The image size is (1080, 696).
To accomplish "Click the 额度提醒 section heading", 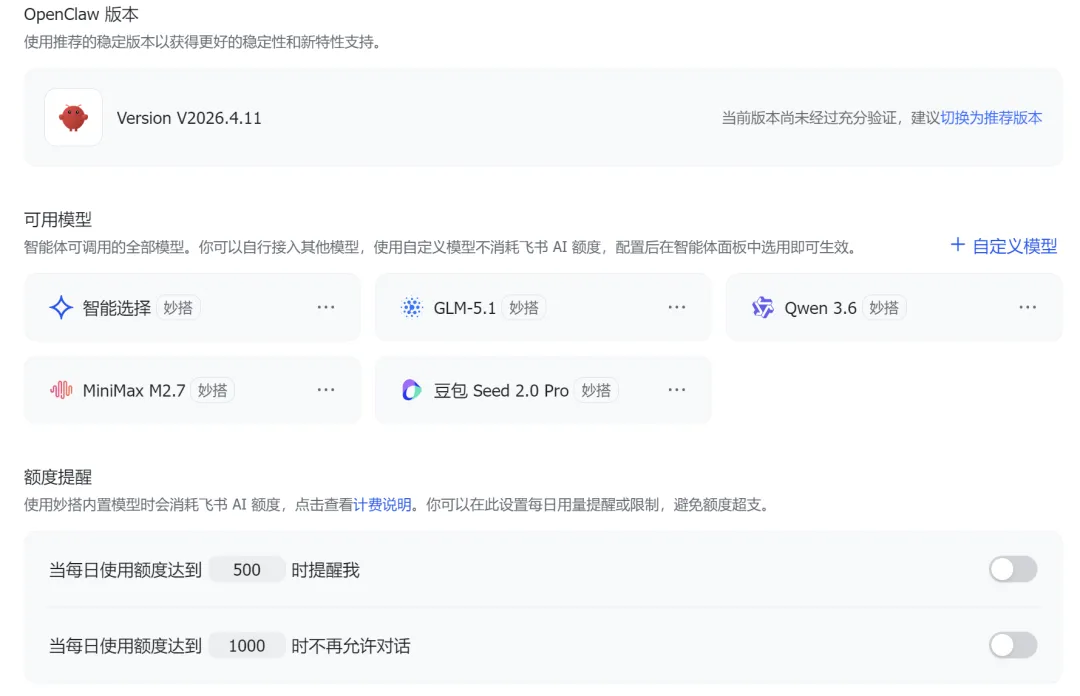I will [x=58, y=477].
